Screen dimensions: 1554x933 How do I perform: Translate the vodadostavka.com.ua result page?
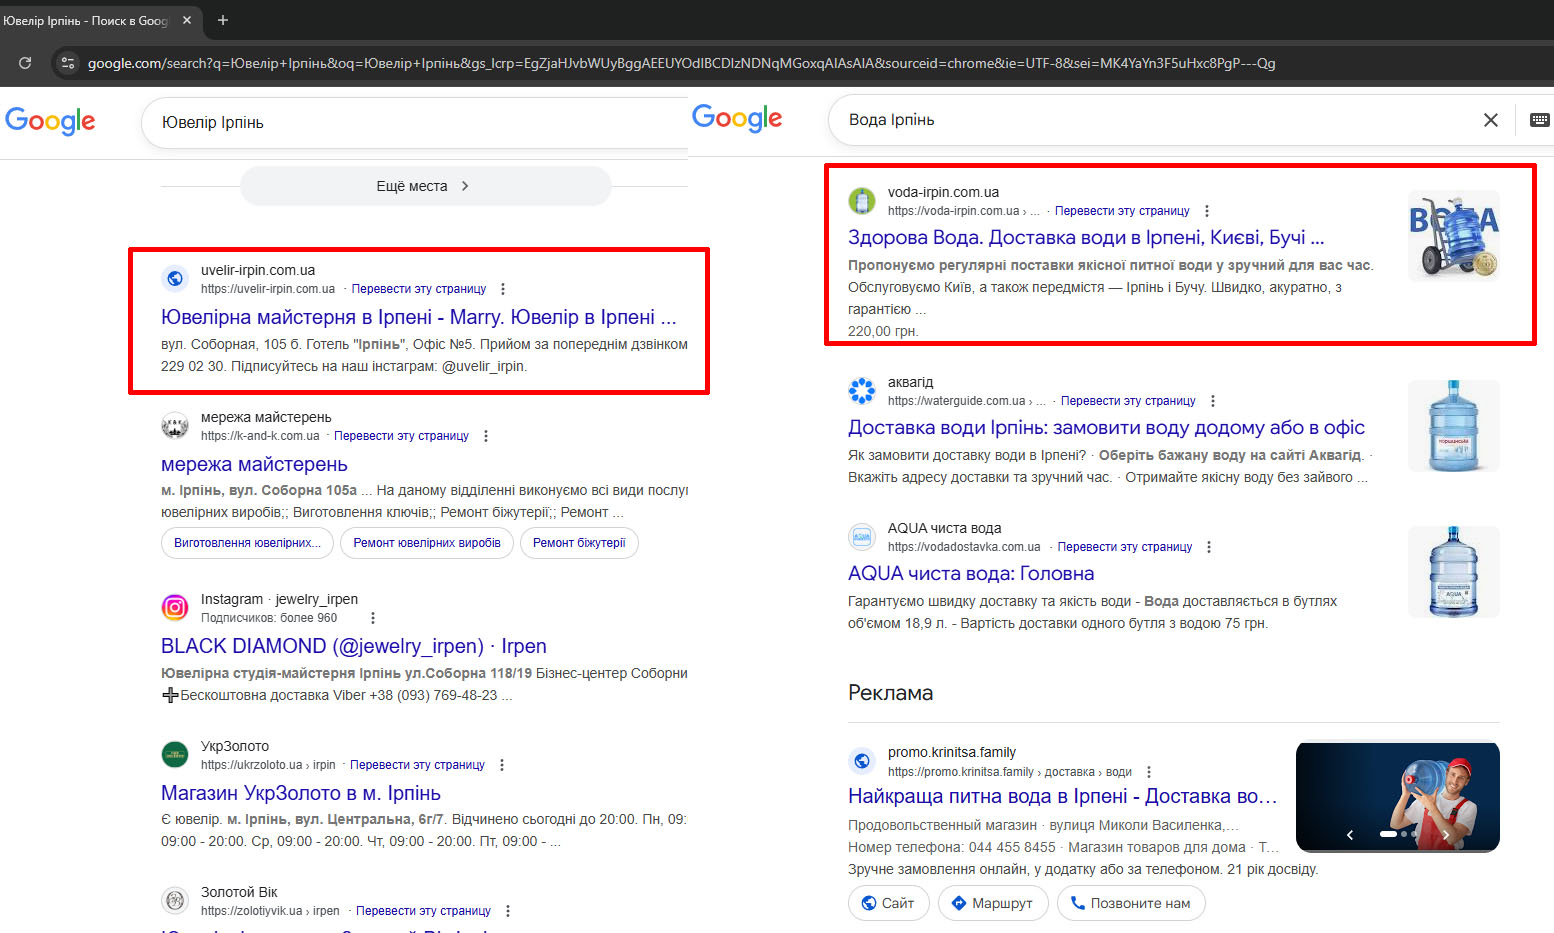pos(1125,547)
